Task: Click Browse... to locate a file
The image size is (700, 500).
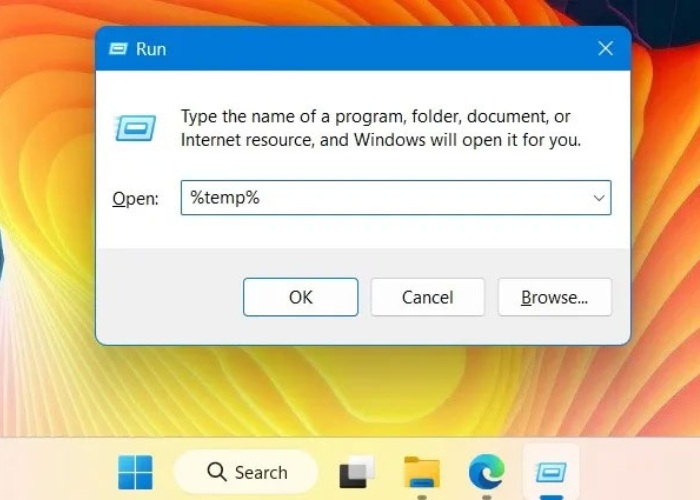Action: pyautogui.click(x=554, y=297)
